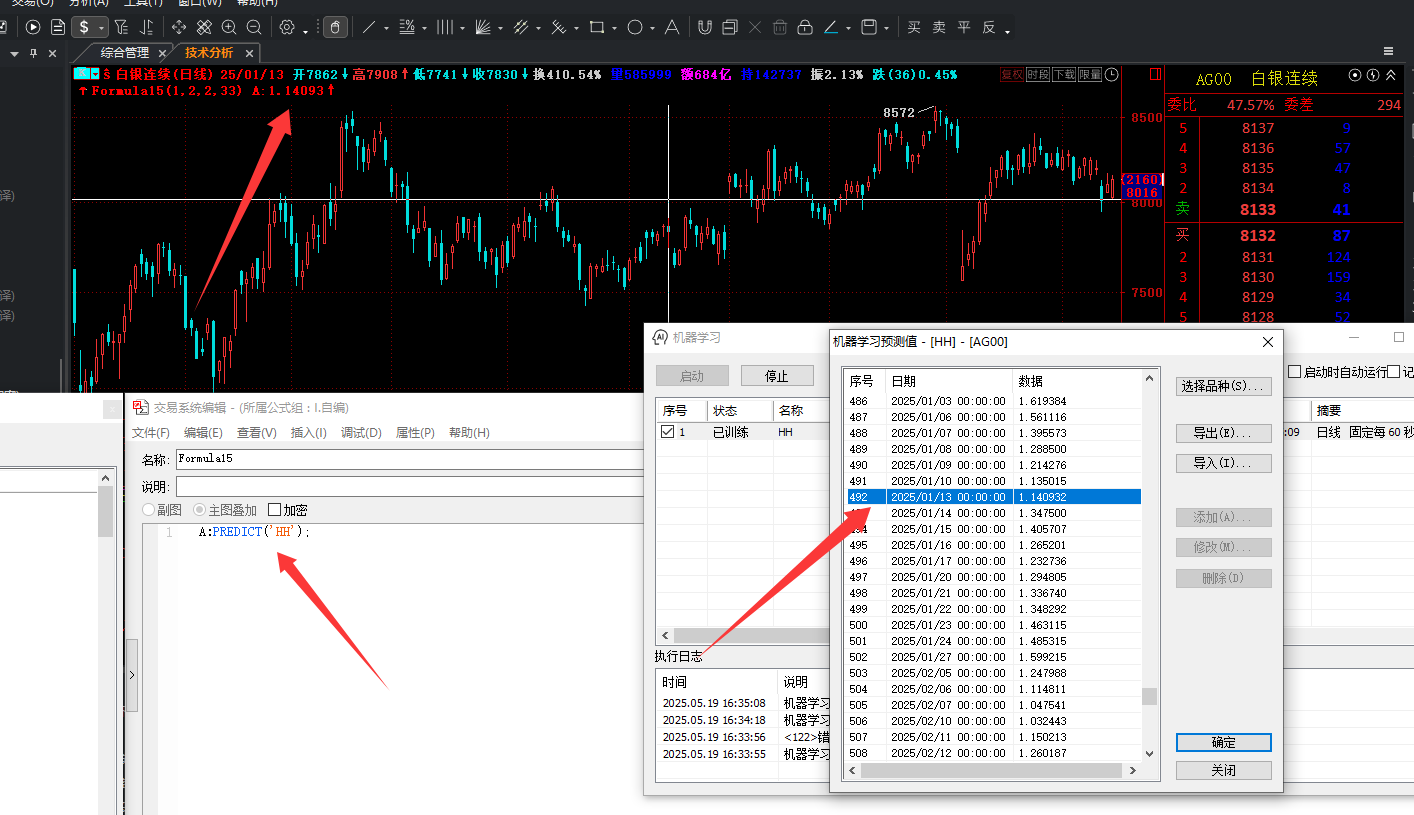
Task: Expand the rectangle tool dropdown arrow
Action: [x=612, y=29]
